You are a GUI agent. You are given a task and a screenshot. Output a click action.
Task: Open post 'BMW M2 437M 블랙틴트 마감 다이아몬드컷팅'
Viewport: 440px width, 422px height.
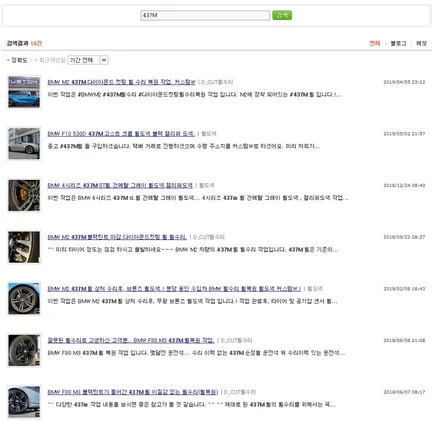tap(117, 237)
